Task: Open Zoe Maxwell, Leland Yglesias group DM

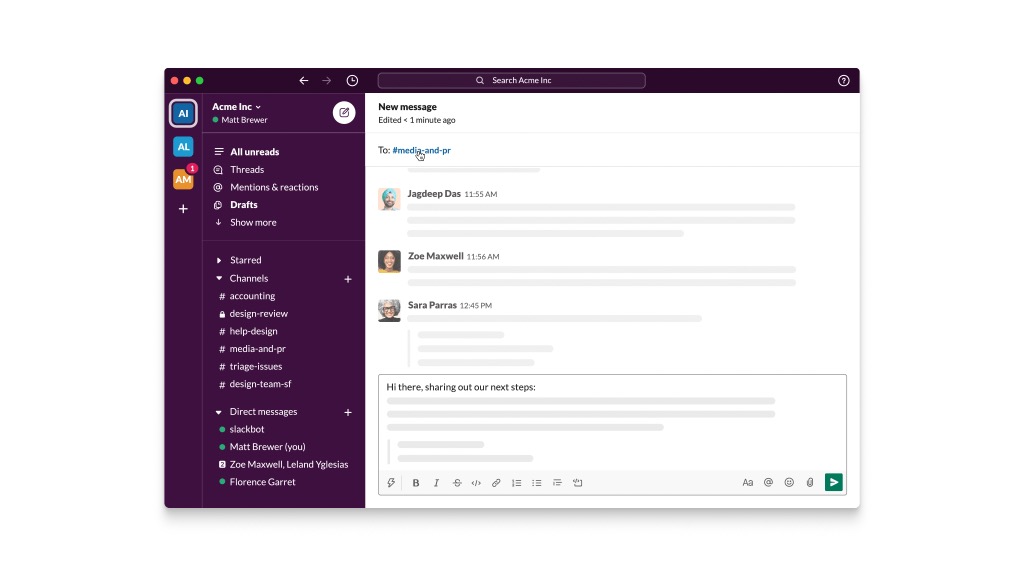Action: coord(288,464)
